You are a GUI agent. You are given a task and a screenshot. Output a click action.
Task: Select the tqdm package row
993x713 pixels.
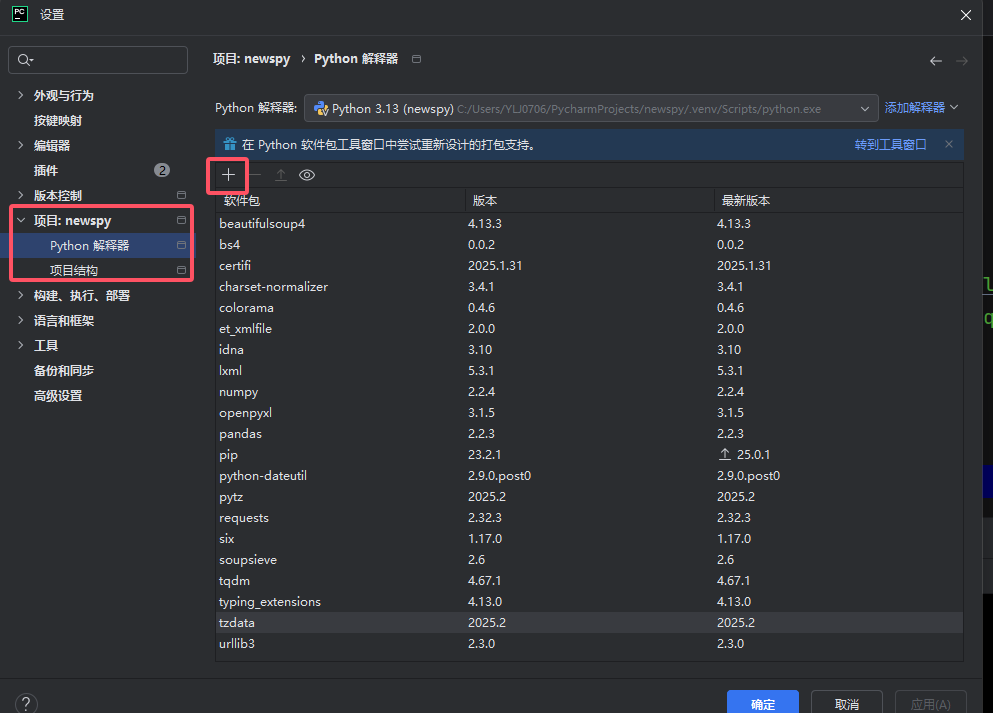pyautogui.click(x=590, y=580)
